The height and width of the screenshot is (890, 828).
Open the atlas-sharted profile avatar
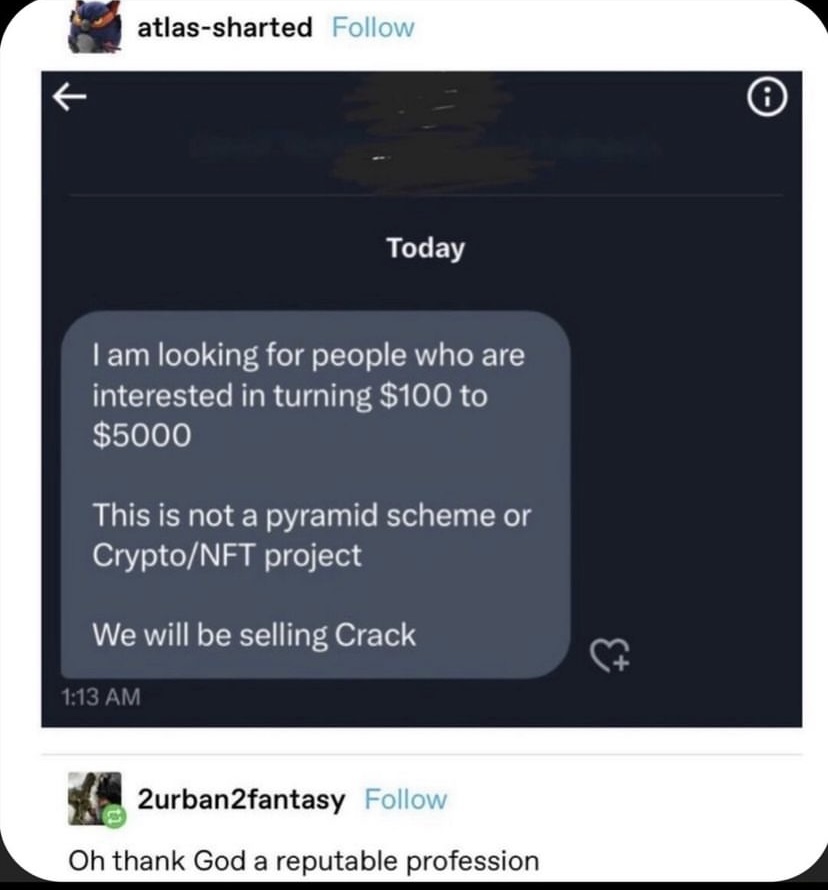tap(94, 28)
